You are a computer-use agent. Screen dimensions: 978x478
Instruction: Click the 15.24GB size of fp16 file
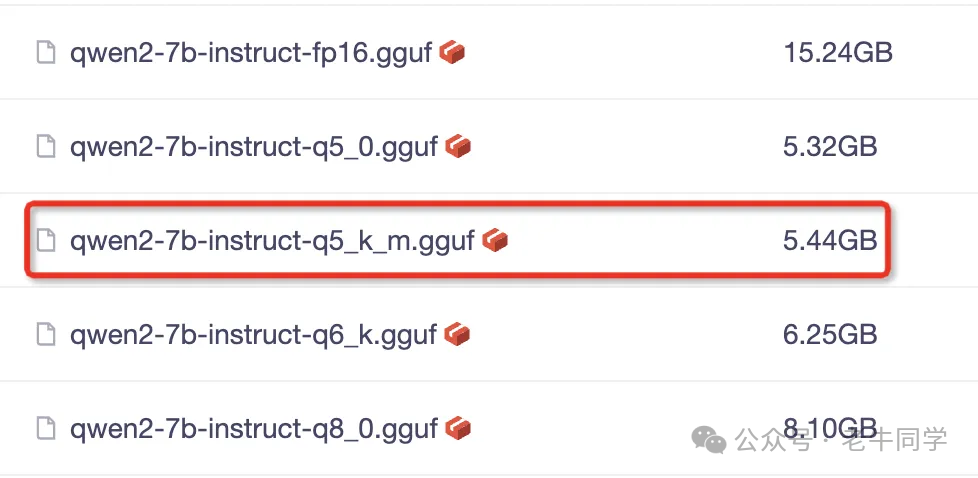838,53
